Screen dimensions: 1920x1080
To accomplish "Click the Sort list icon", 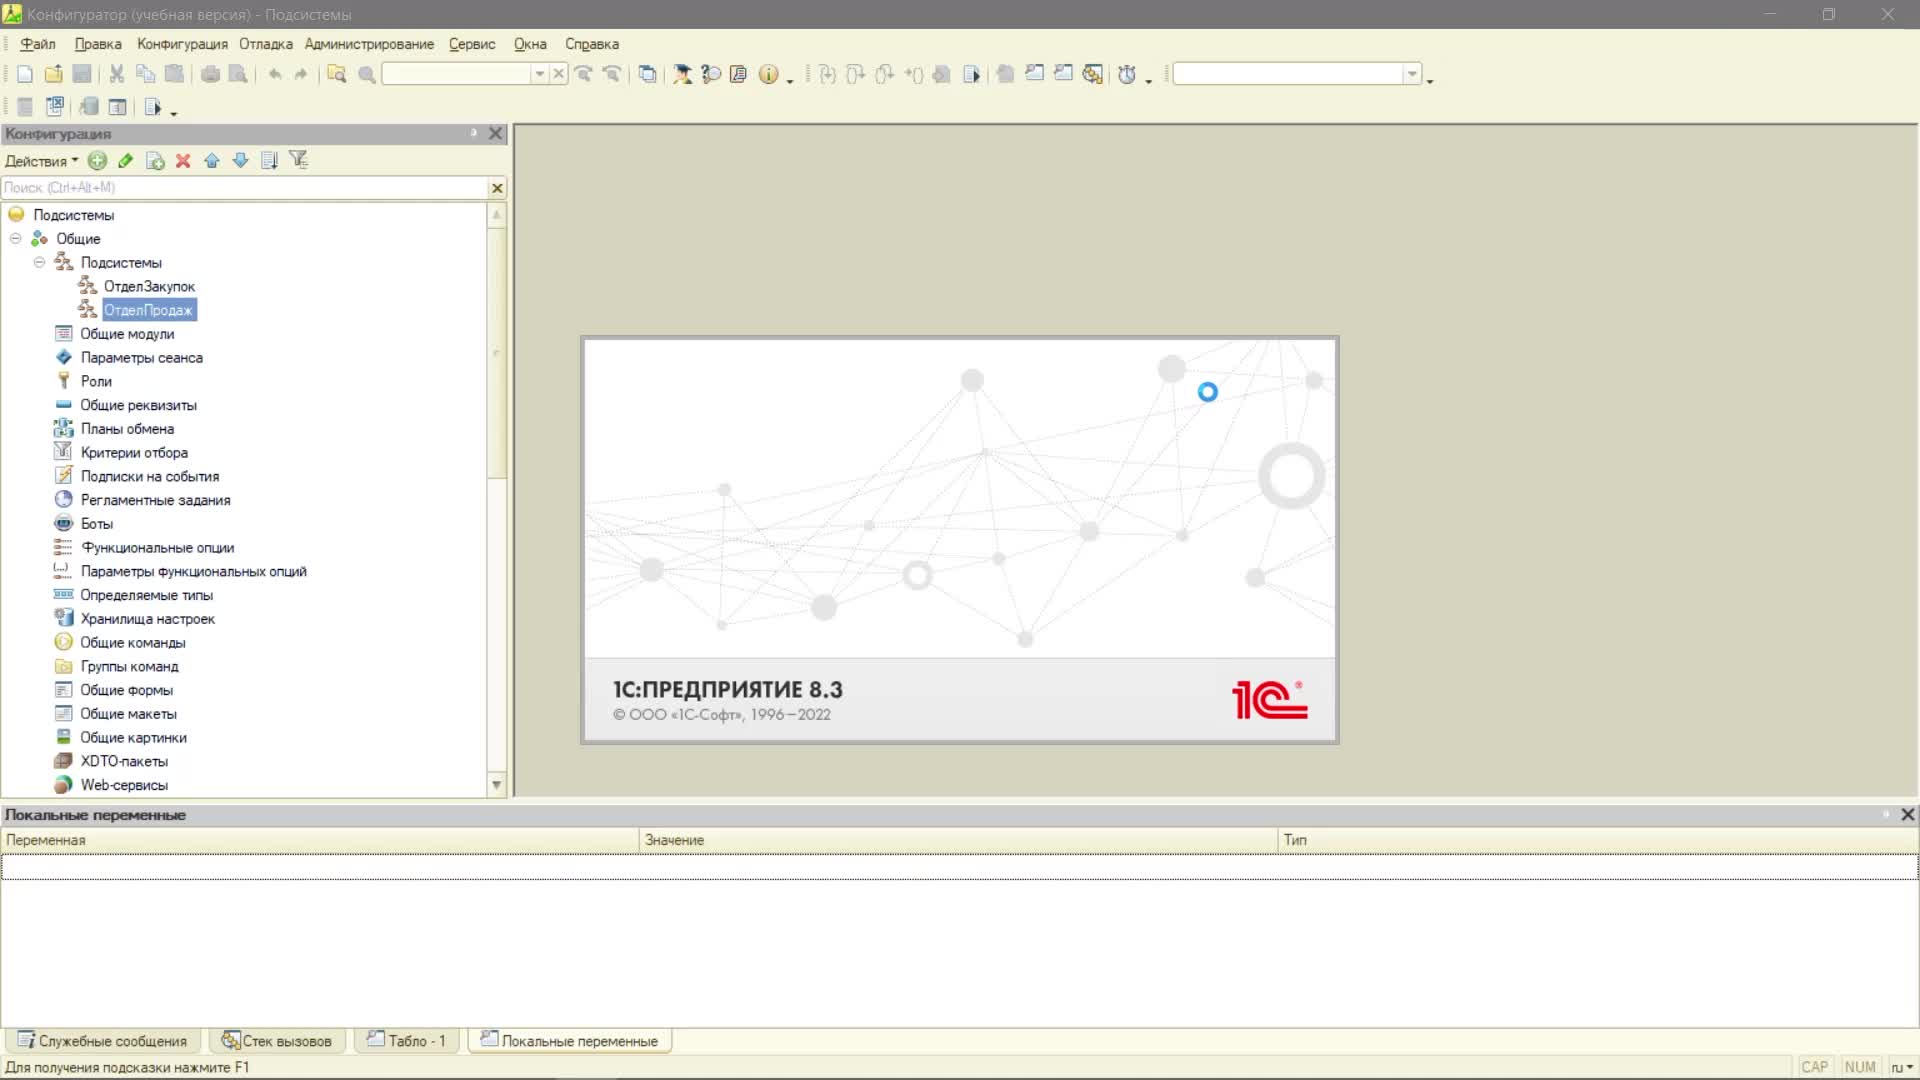I will (269, 160).
